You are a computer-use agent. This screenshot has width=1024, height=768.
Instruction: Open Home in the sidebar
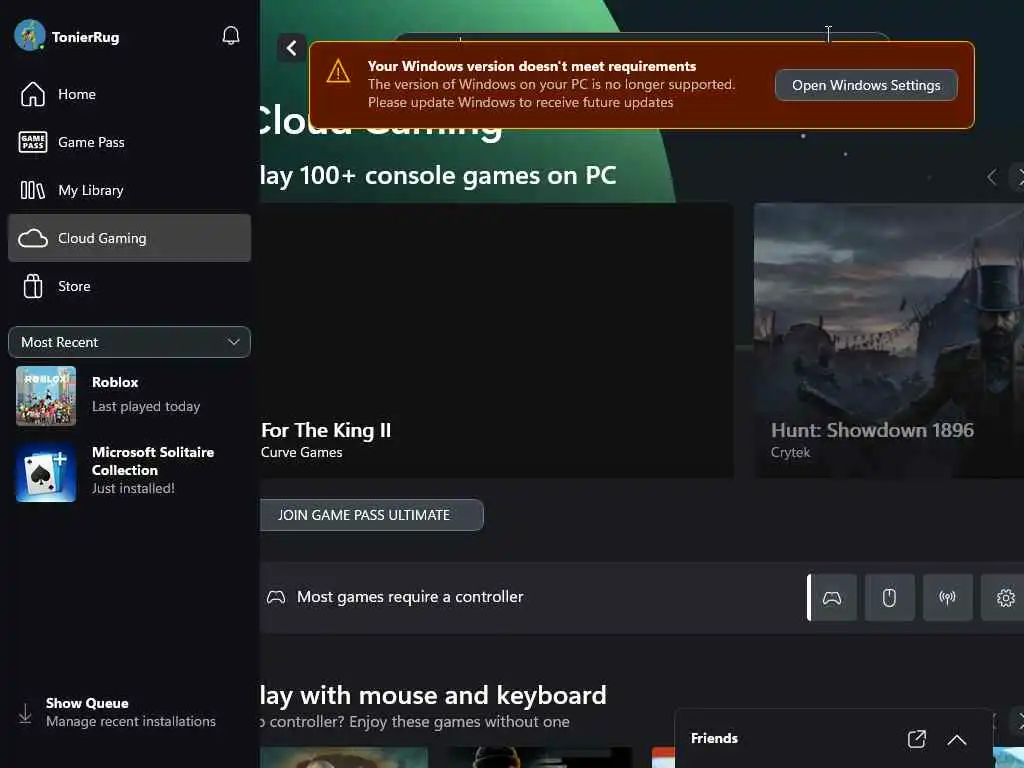coord(129,94)
